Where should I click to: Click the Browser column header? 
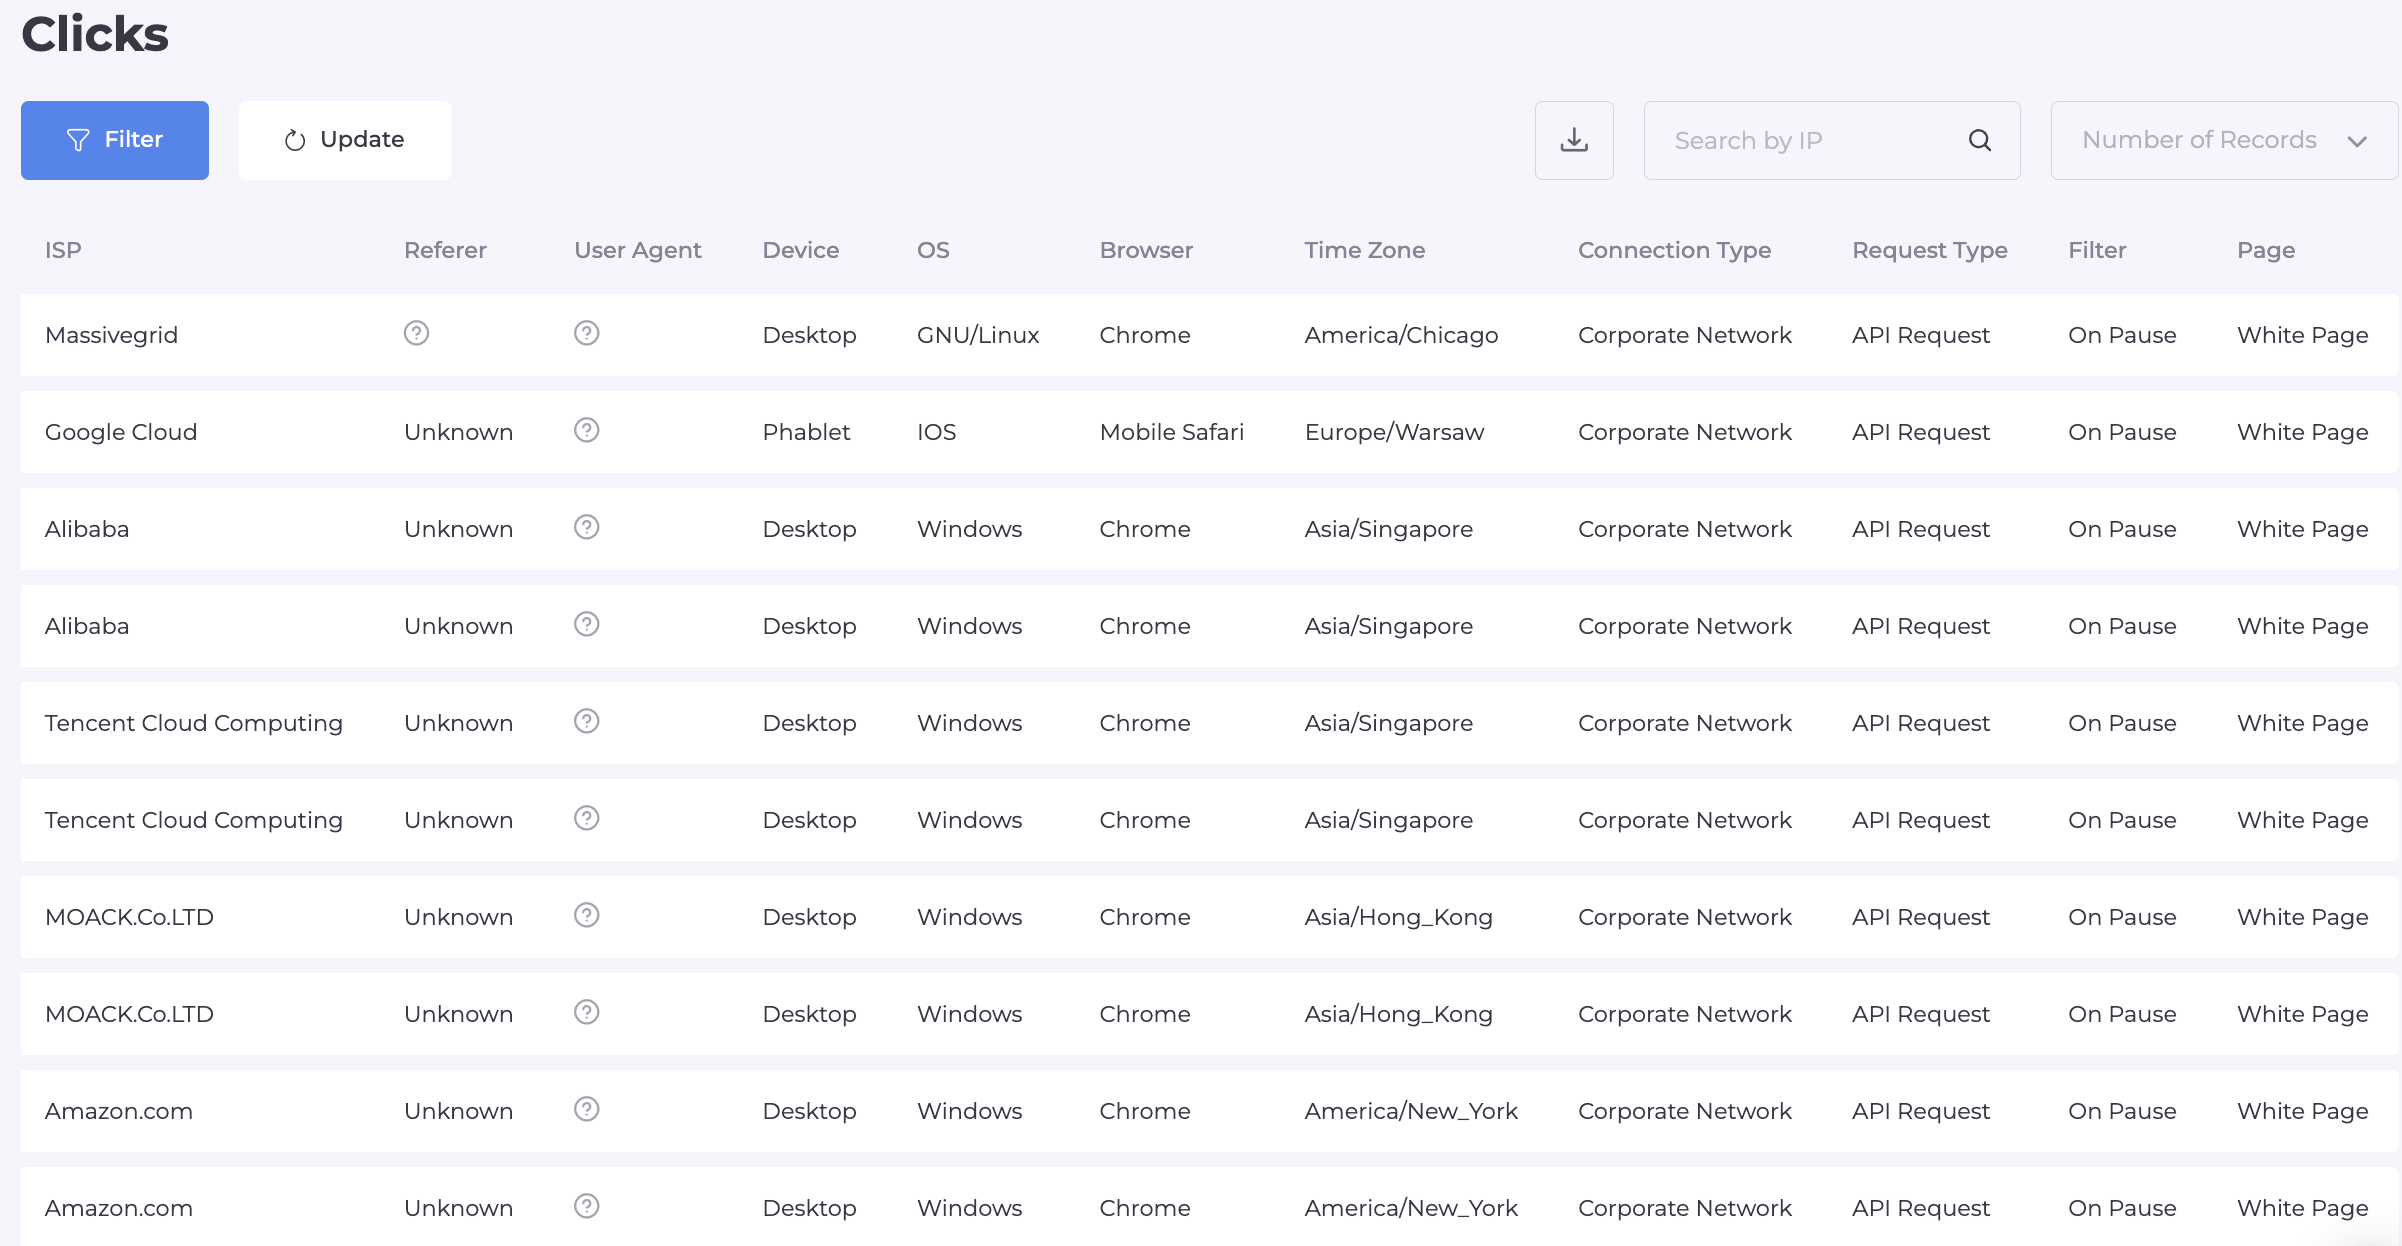point(1145,250)
